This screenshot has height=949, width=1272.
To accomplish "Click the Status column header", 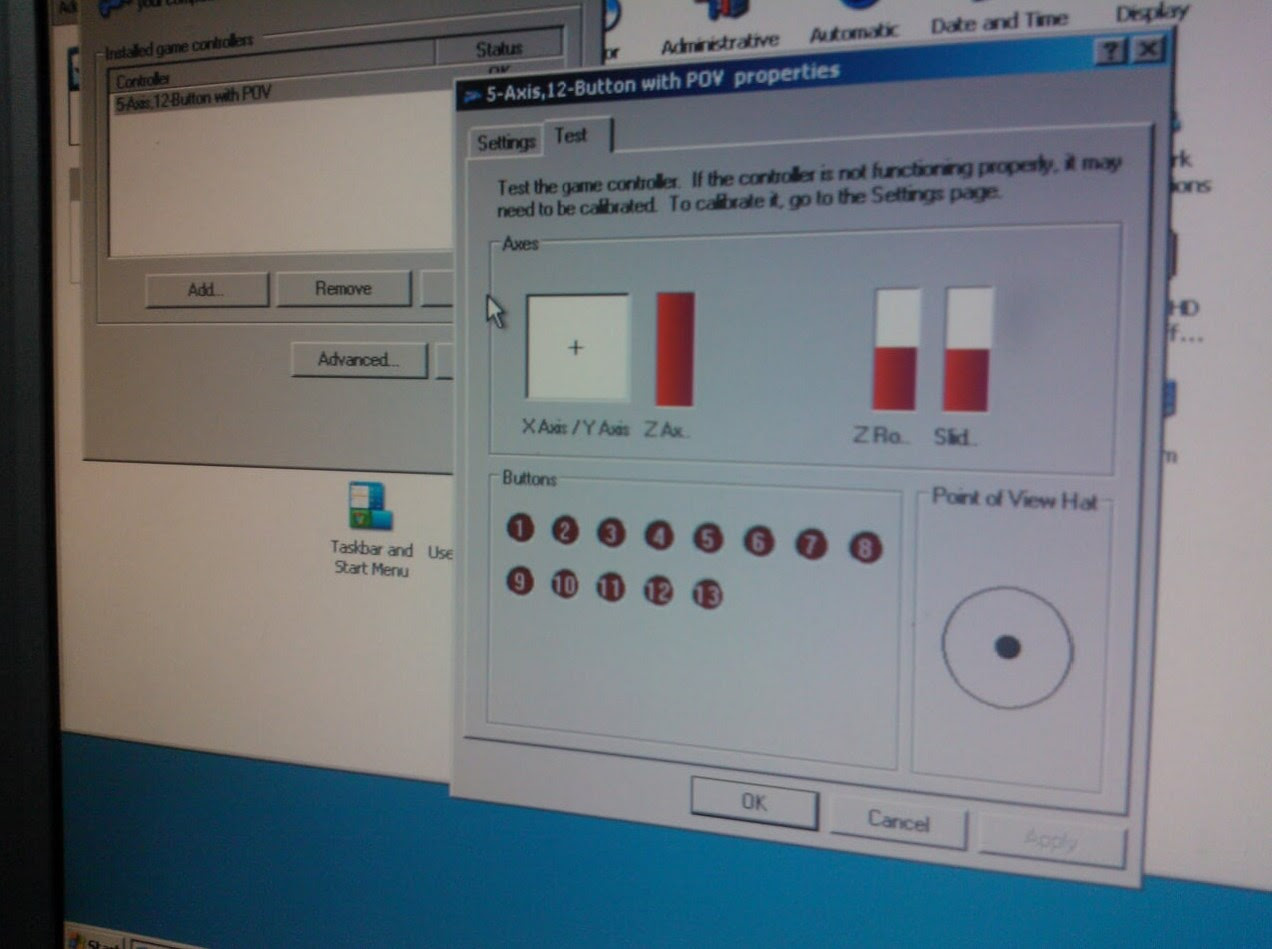I will 499,48.
